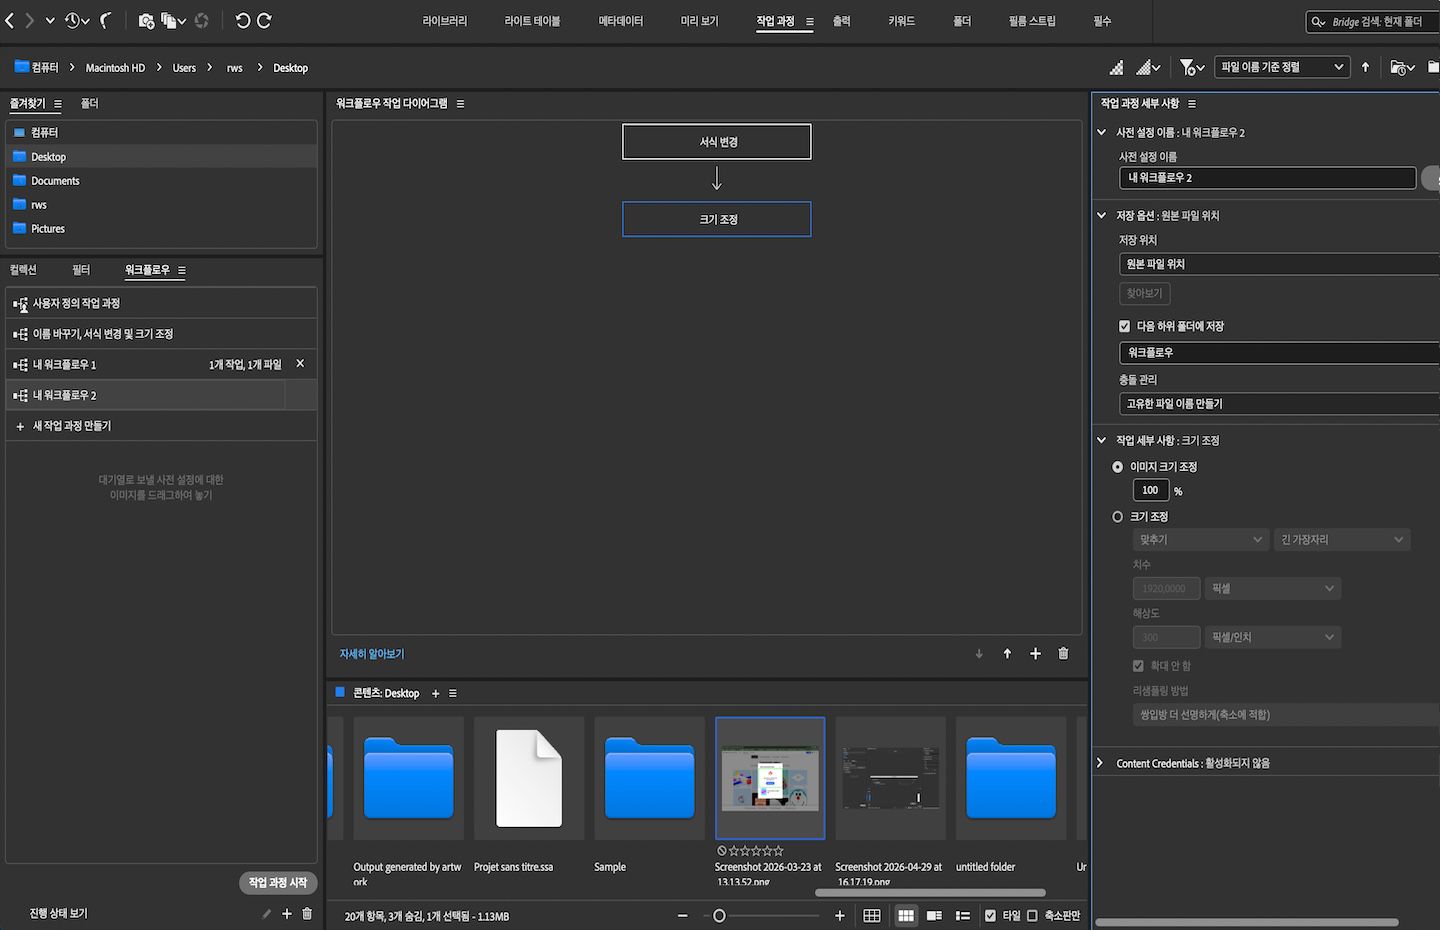Collapse 저장 옵션 section
This screenshot has width=1440, height=930.
pyautogui.click(x=1102, y=215)
